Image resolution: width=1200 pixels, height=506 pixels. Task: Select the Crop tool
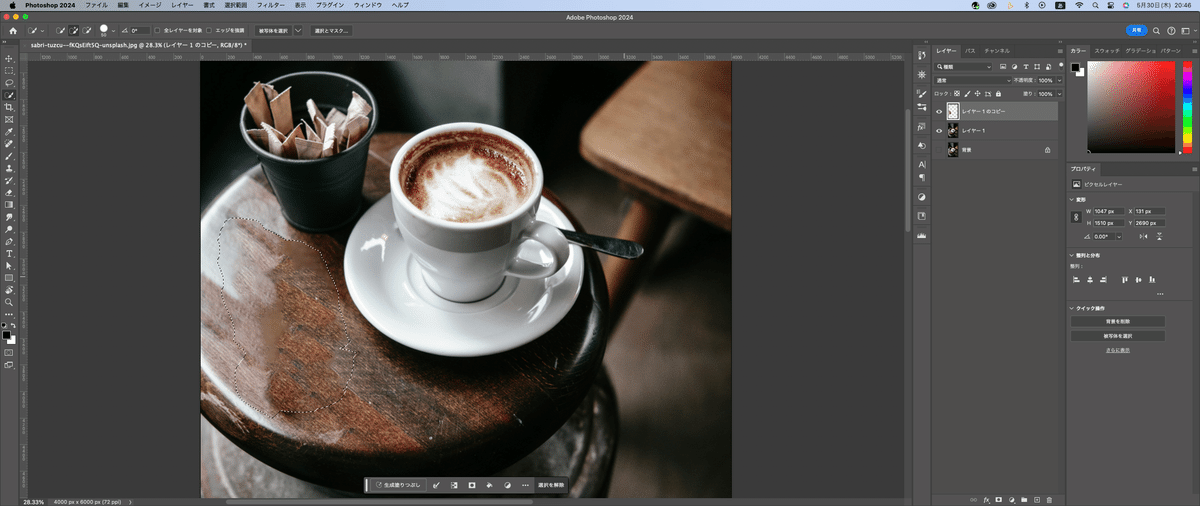coord(9,107)
